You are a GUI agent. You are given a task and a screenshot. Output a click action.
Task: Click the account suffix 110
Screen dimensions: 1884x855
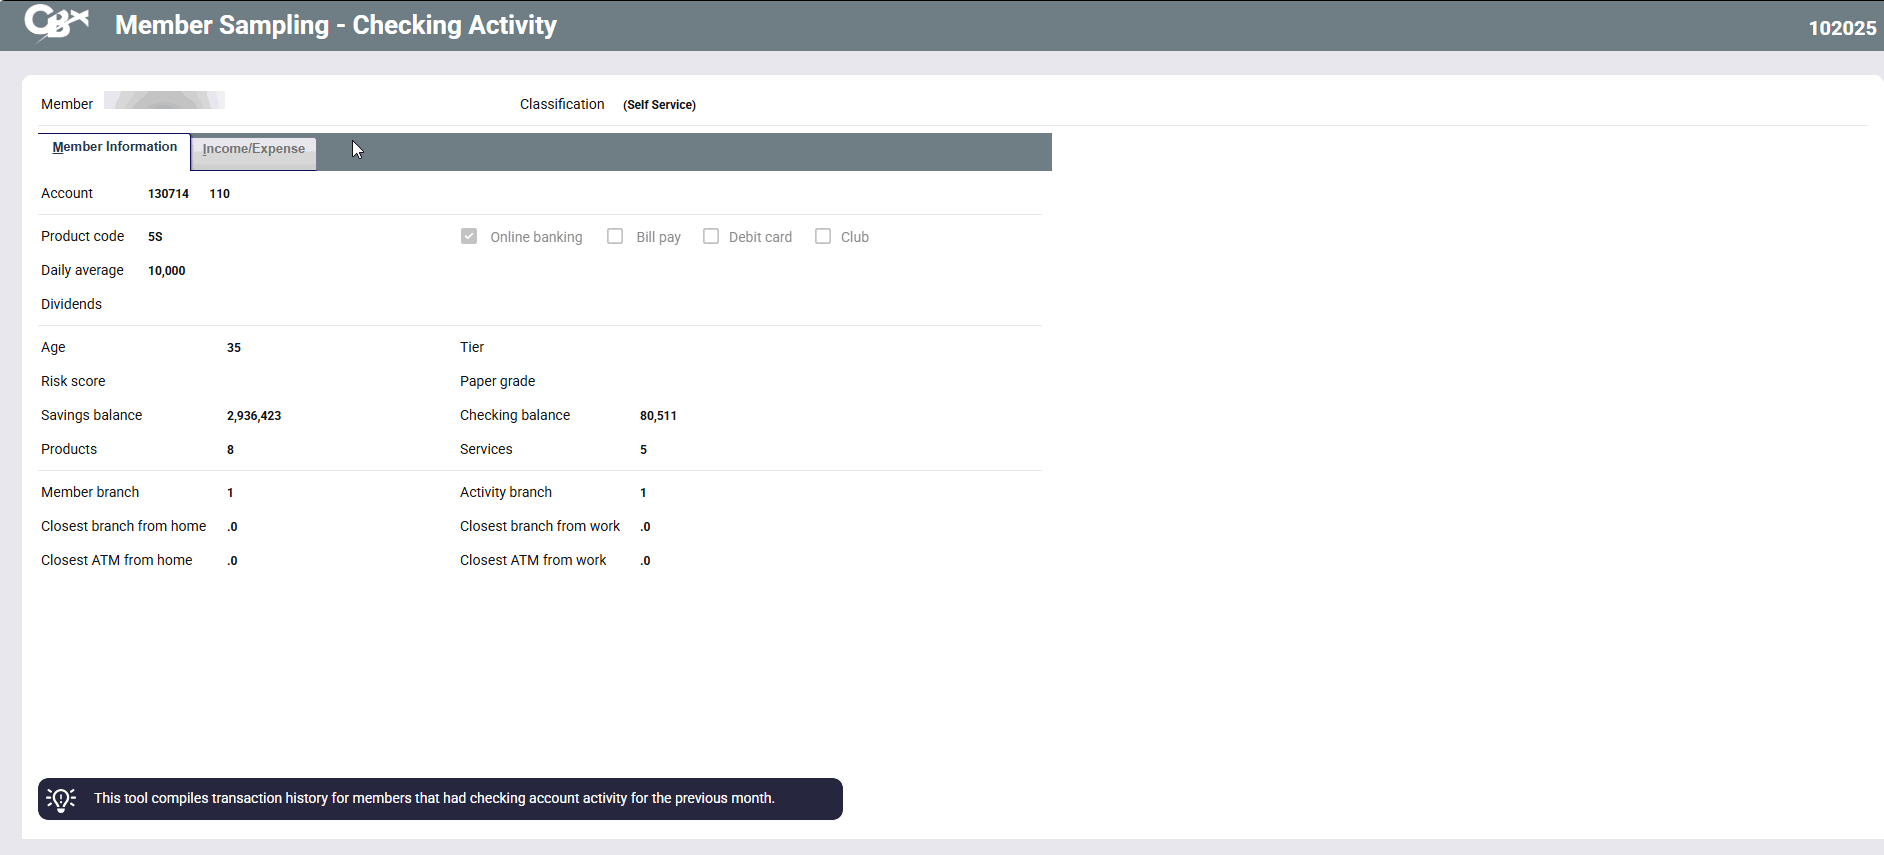(219, 194)
